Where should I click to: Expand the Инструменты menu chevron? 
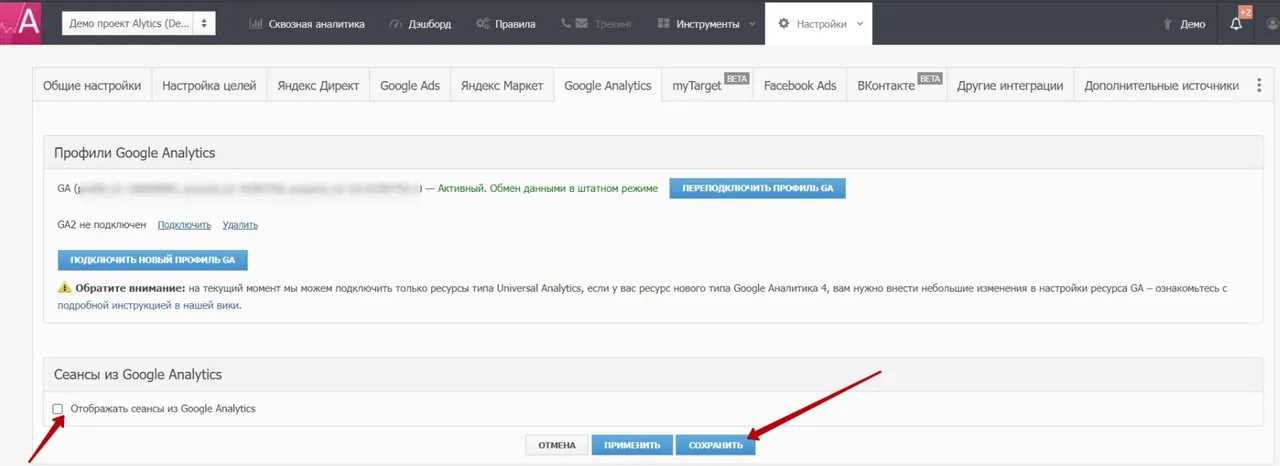752,24
